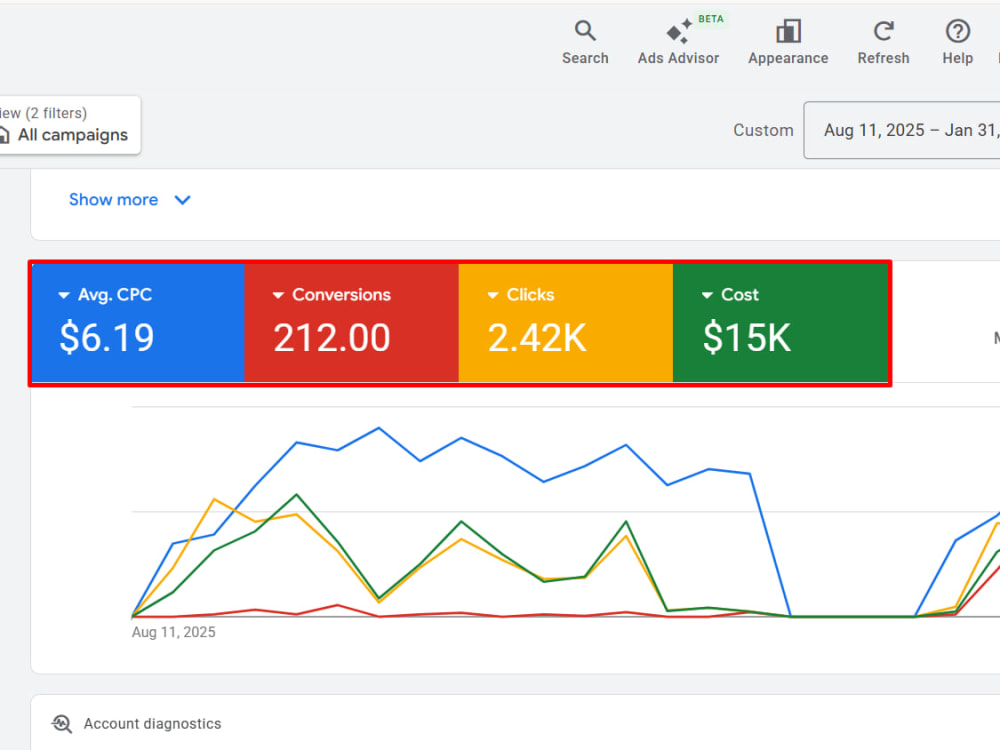Select the red Conversions 212.00 card
Viewport: 1000px width, 750px height.
pos(351,323)
